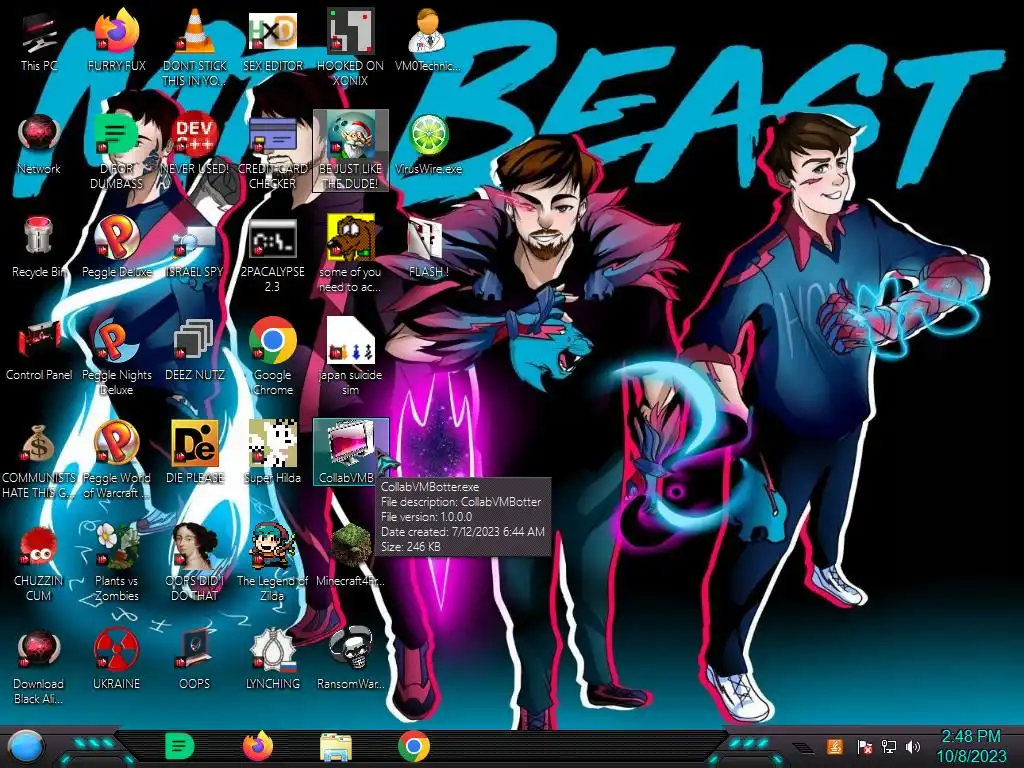This screenshot has width=1024, height=768.
Task: Click the 'File version: 1.0.0.0' tooltip text
Action: coord(426,517)
